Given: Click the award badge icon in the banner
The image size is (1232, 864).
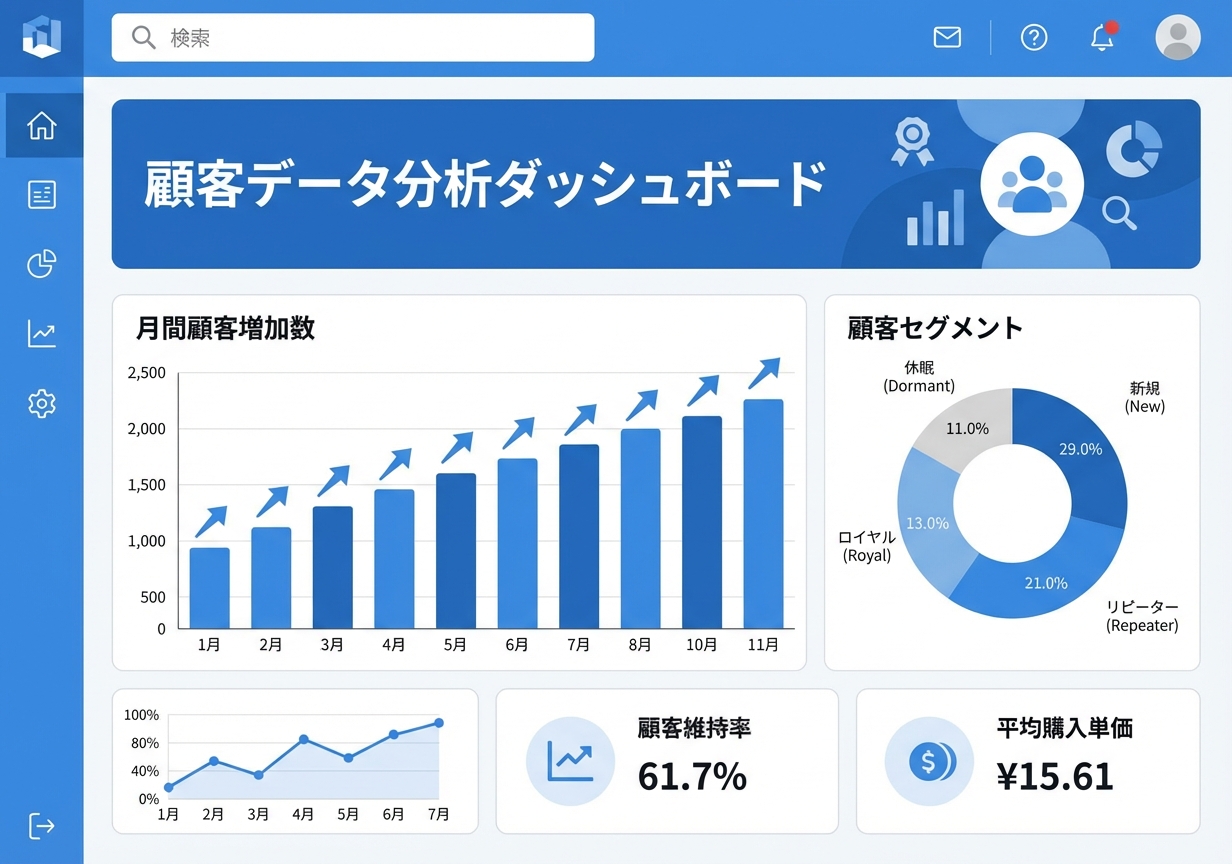Looking at the screenshot, I should pyautogui.click(x=911, y=141).
